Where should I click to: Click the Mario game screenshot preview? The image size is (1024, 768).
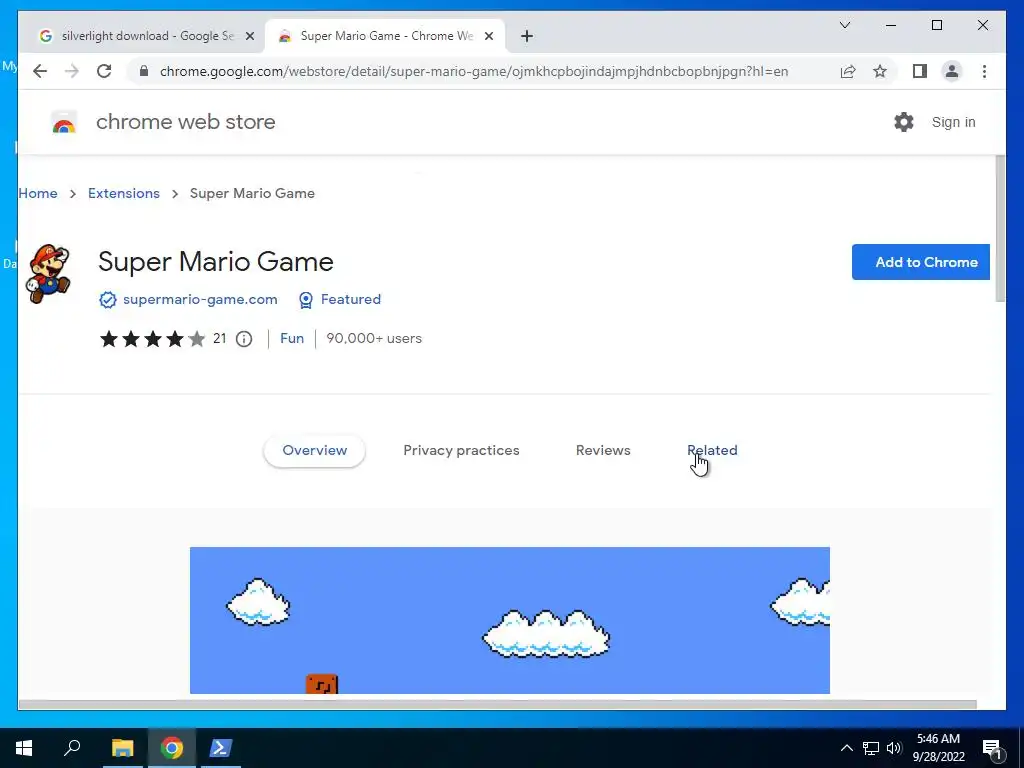(x=509, y=620)
